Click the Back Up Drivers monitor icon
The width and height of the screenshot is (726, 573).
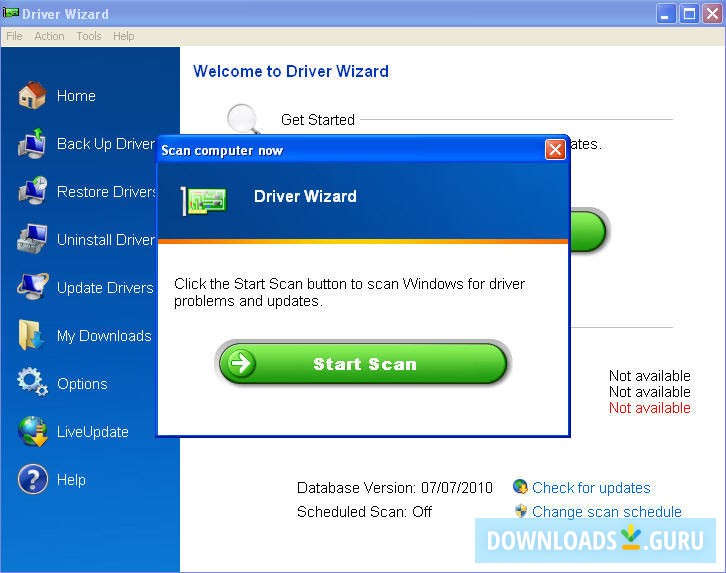tap(32, 143)
